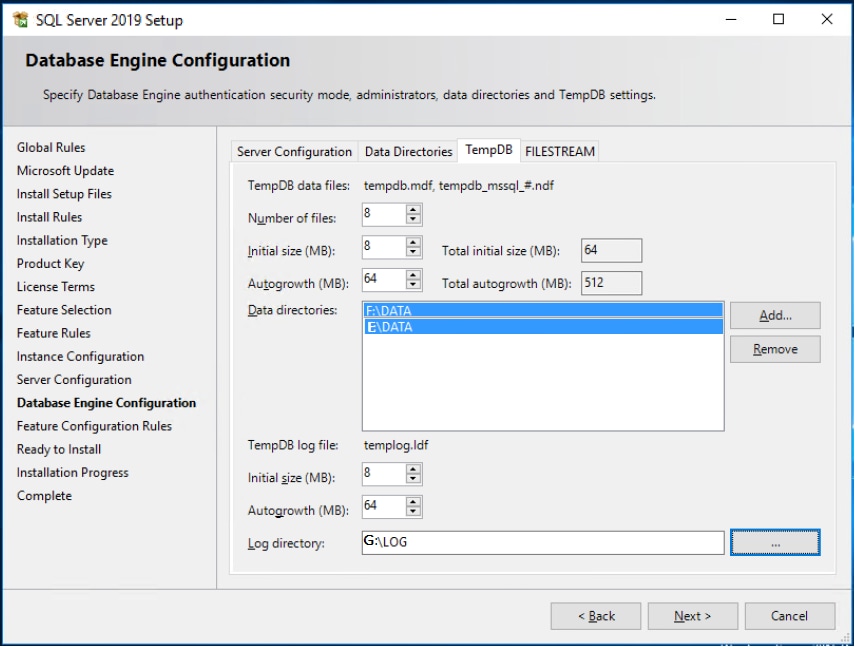The image size is (857, 647).
Task: Click the Installation Progress step
Action: coord(72,473)
